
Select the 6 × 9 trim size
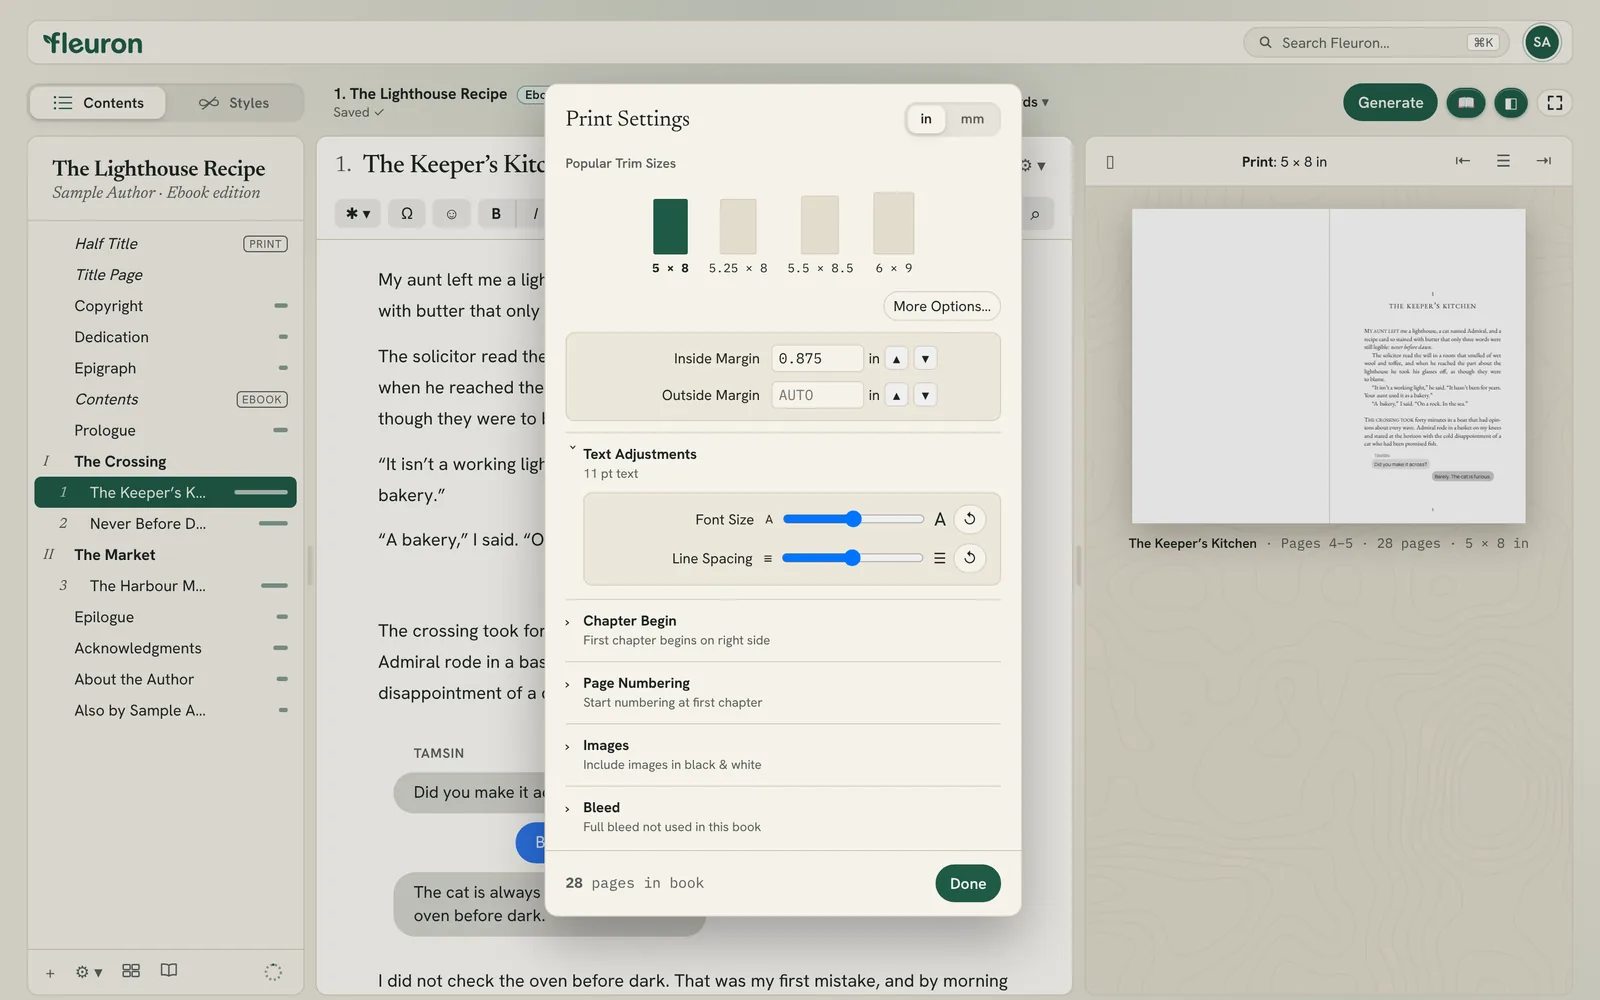[894, 235]
